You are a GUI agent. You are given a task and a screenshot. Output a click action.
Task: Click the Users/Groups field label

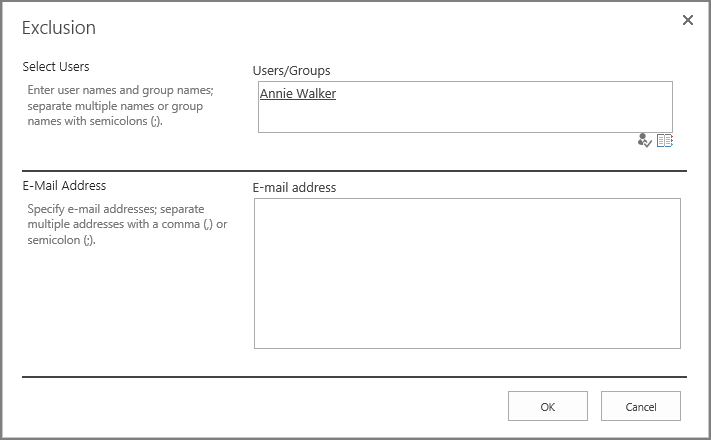click(x=291, y=71)
